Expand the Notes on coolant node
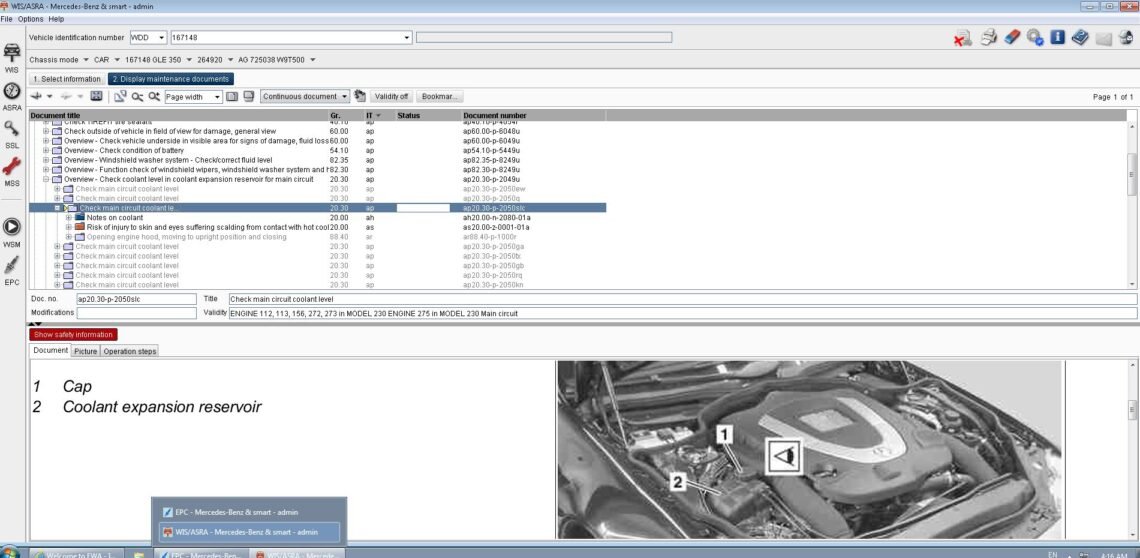Viewport: 1140px width, 558px height. [x=69, y=218]
